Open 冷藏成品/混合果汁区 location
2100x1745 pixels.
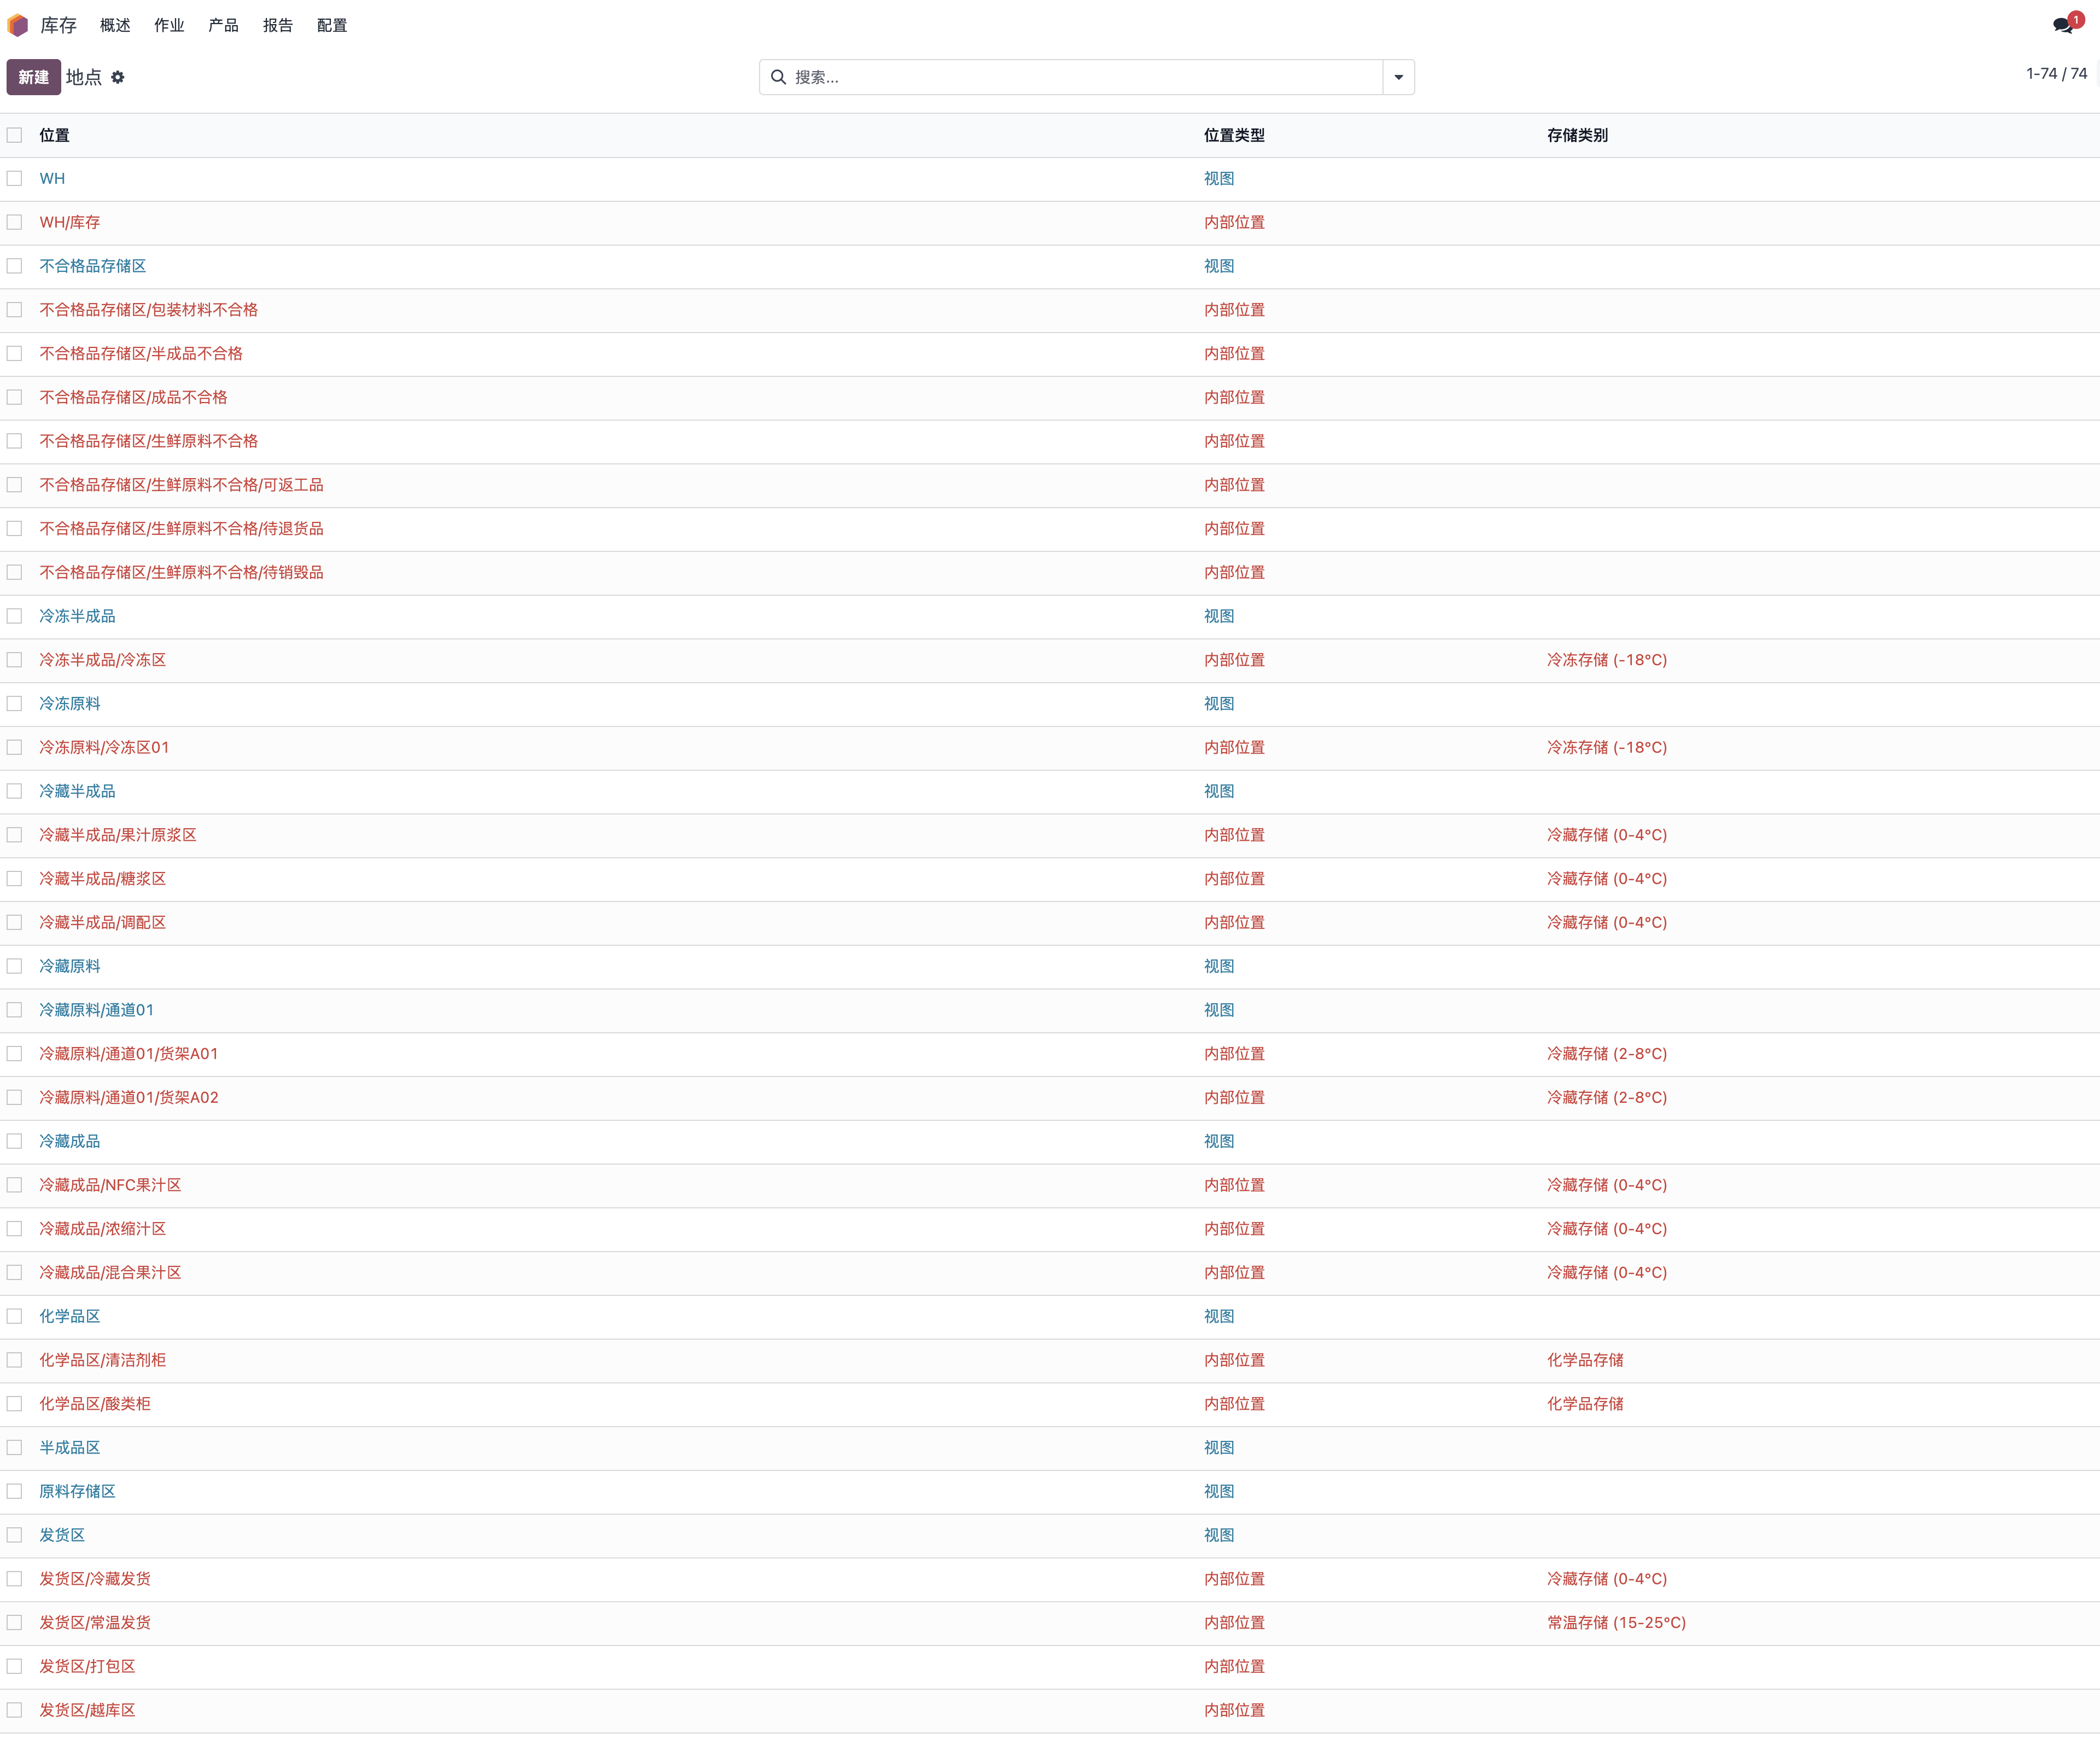[110, 1273]
